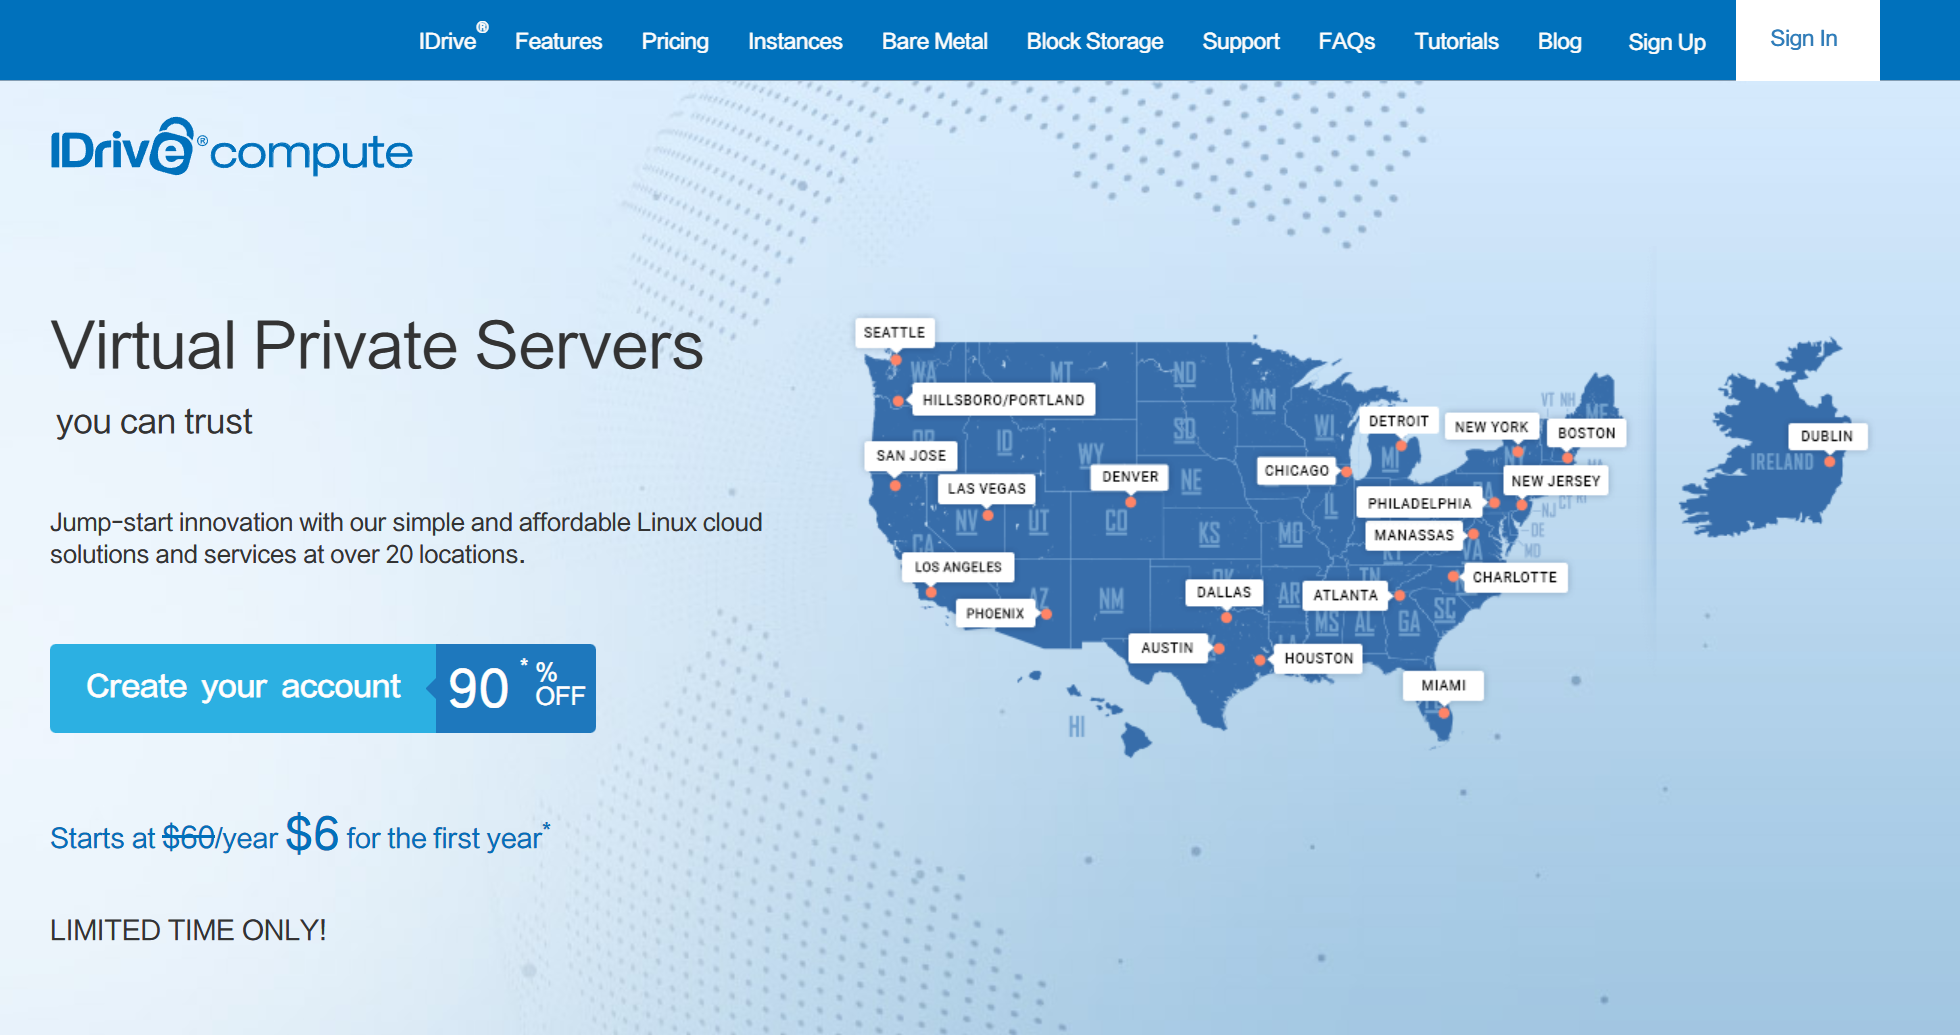Select the Denver map label

[x=1130, y=477]
